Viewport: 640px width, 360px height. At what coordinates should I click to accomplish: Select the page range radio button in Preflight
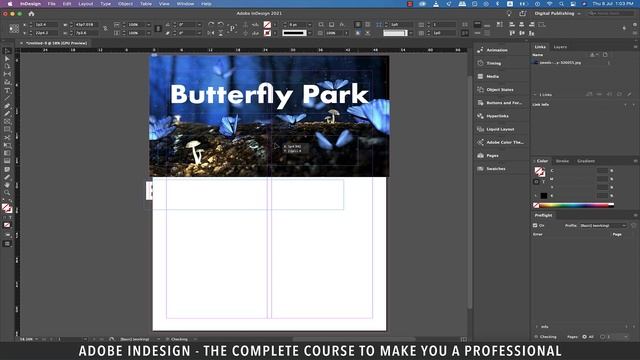point(602,337)
